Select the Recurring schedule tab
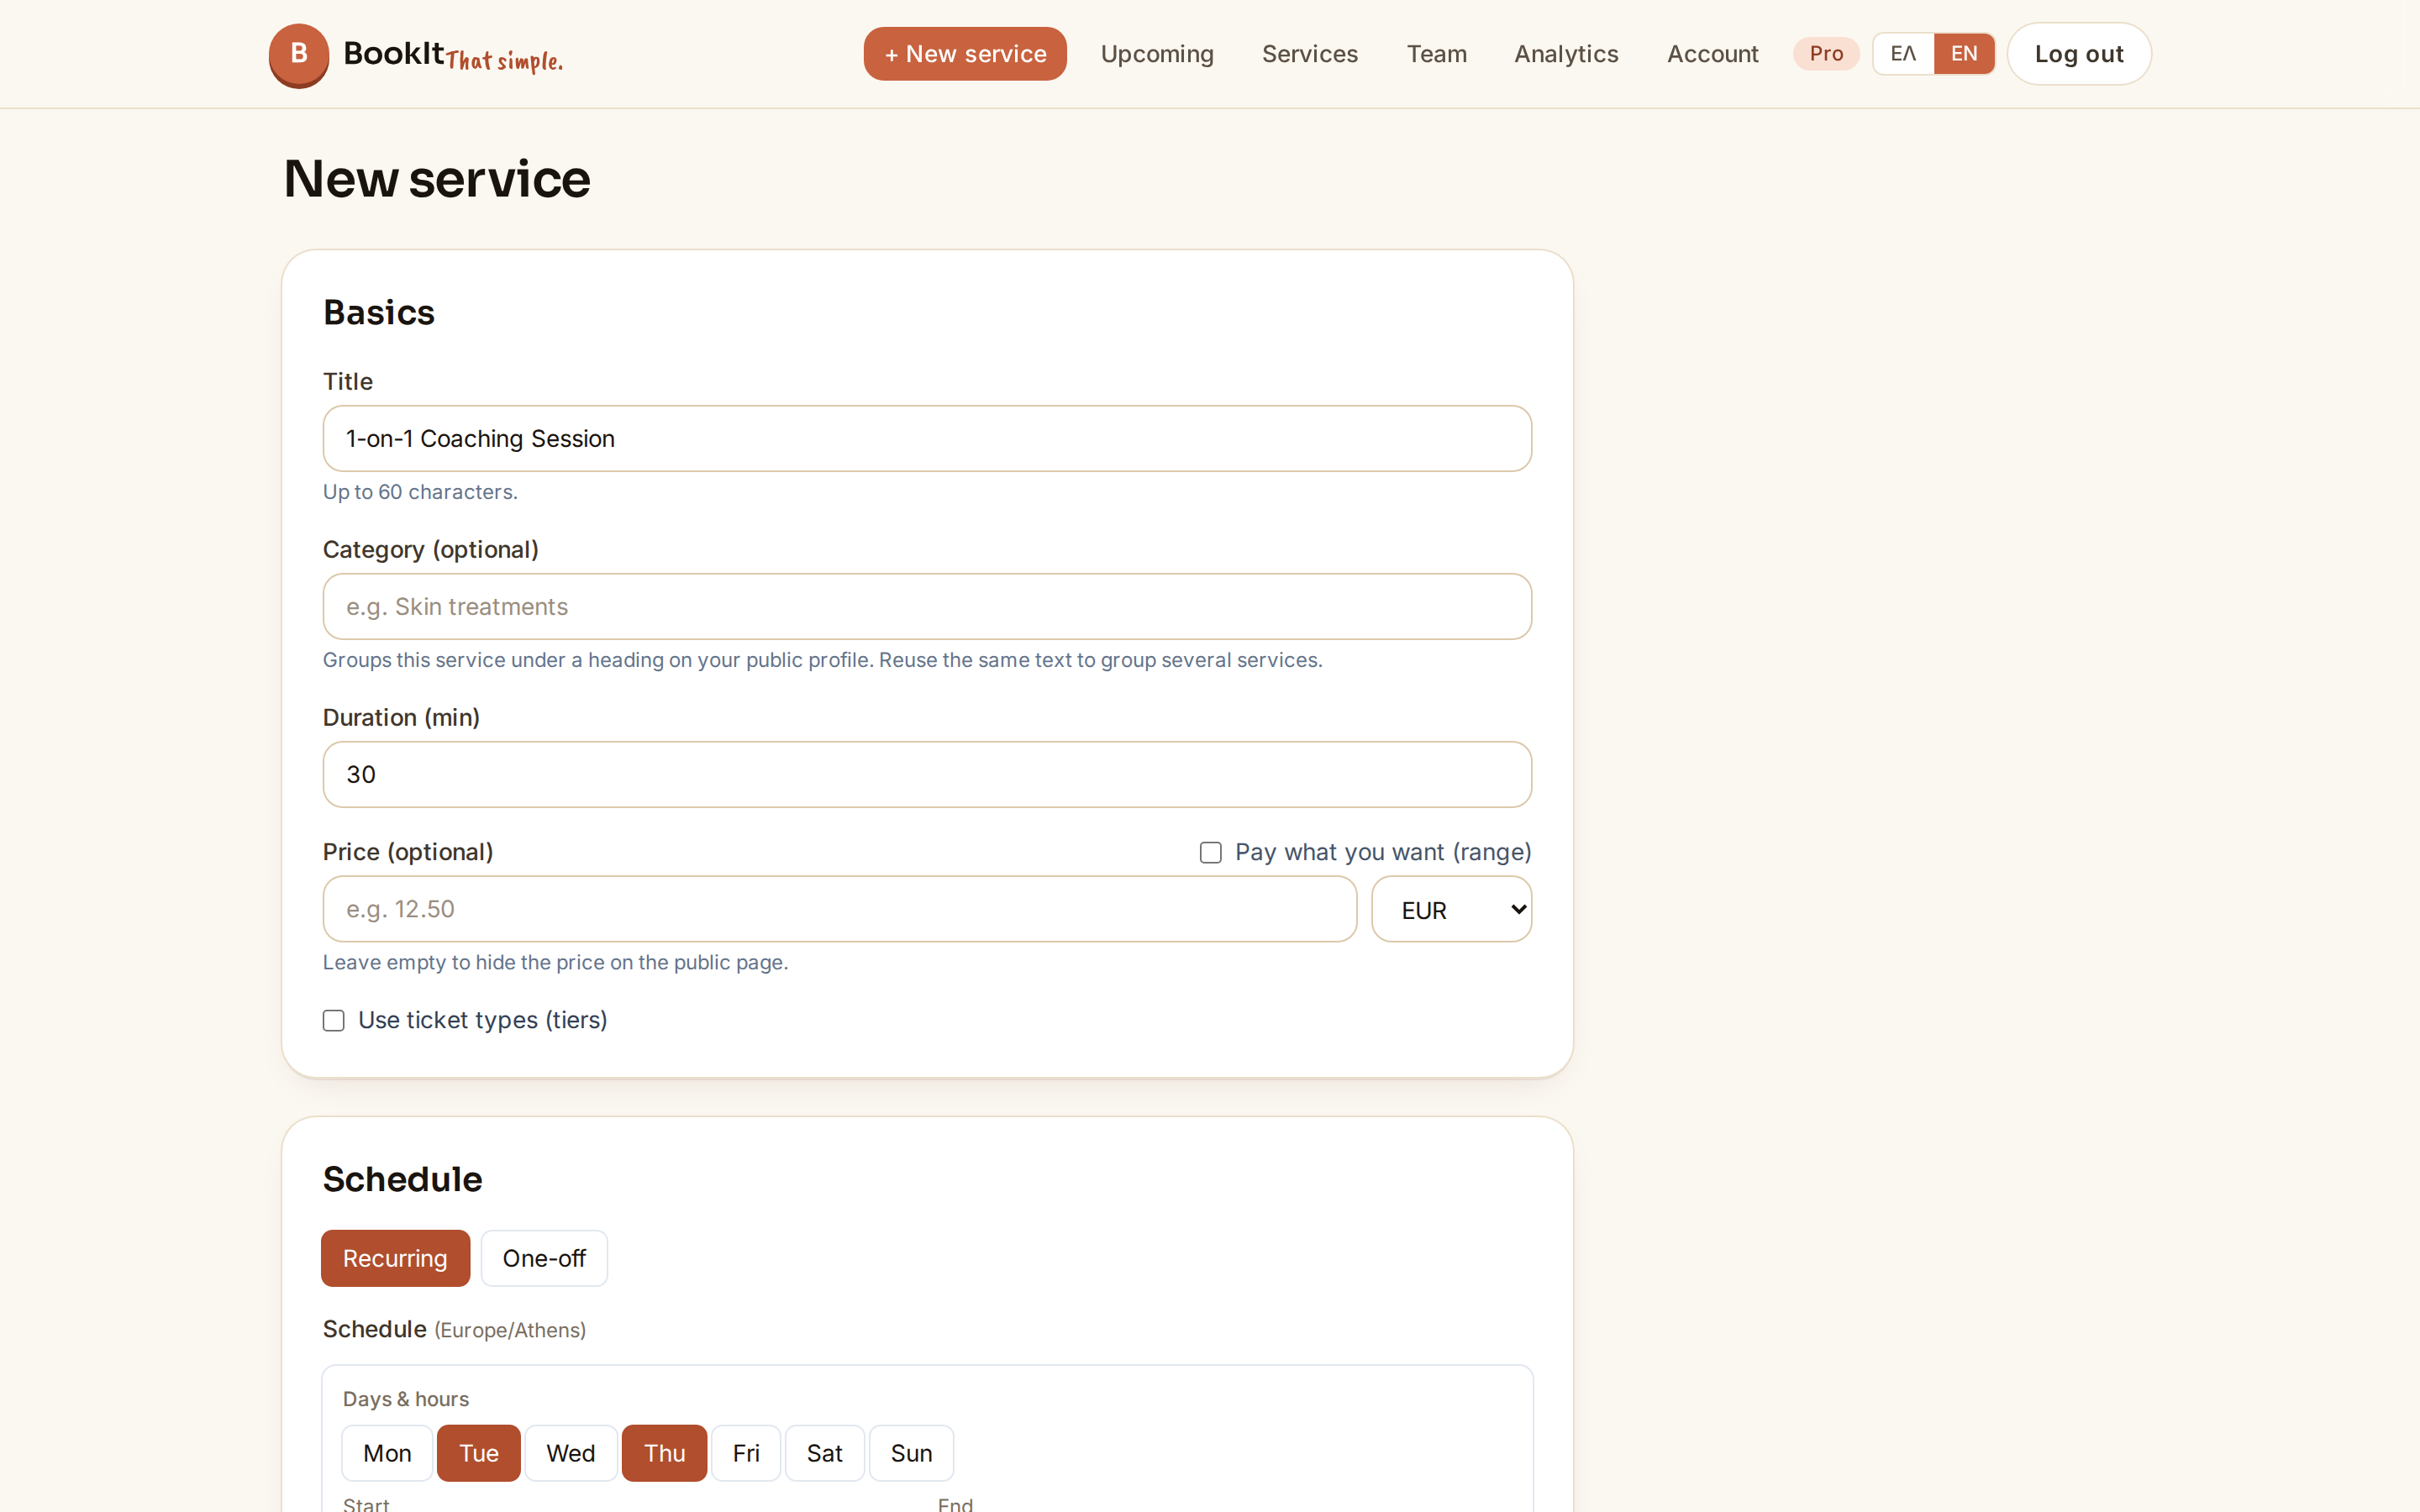The image size is (2420, 1512). point(395,1258)
